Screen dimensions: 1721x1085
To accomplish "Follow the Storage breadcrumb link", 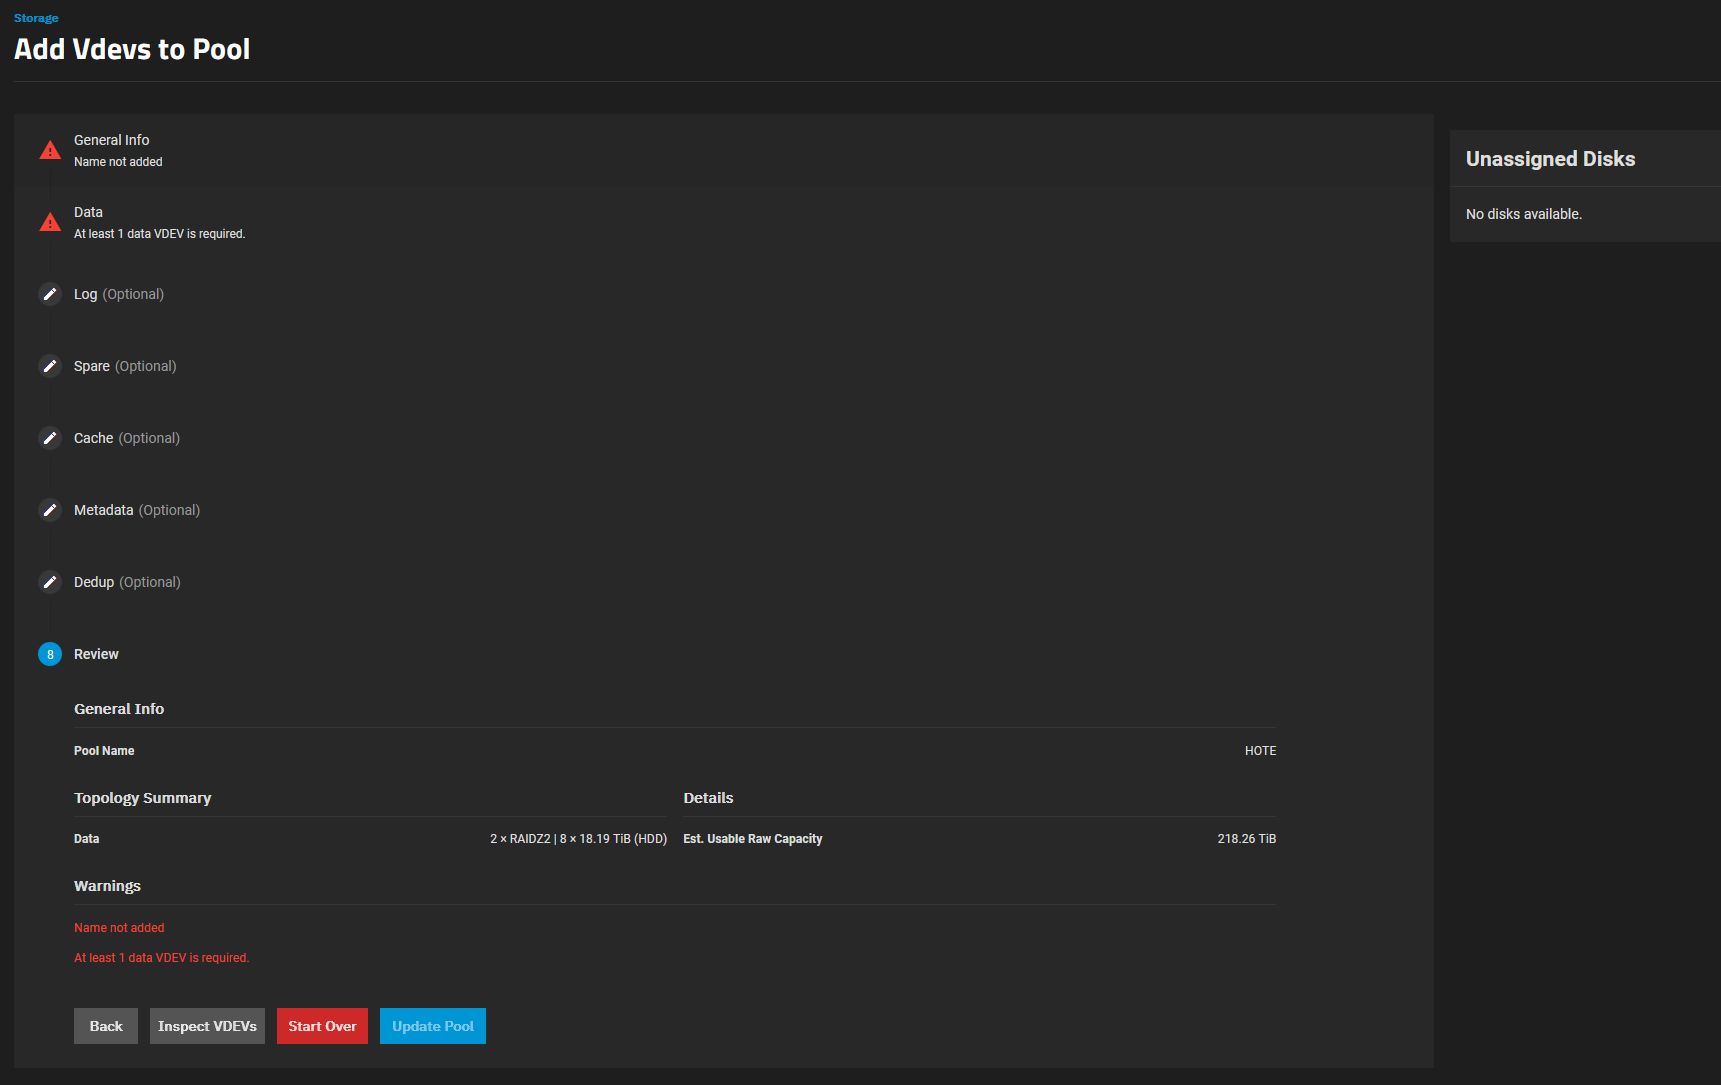I will point(36,18).
